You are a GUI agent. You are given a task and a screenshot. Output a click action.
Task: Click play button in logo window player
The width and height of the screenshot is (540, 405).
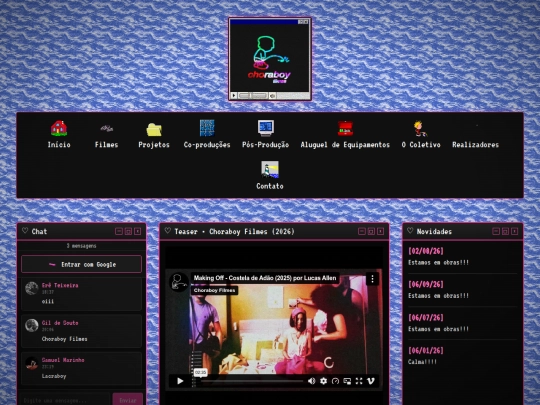[x=234, y=95]
